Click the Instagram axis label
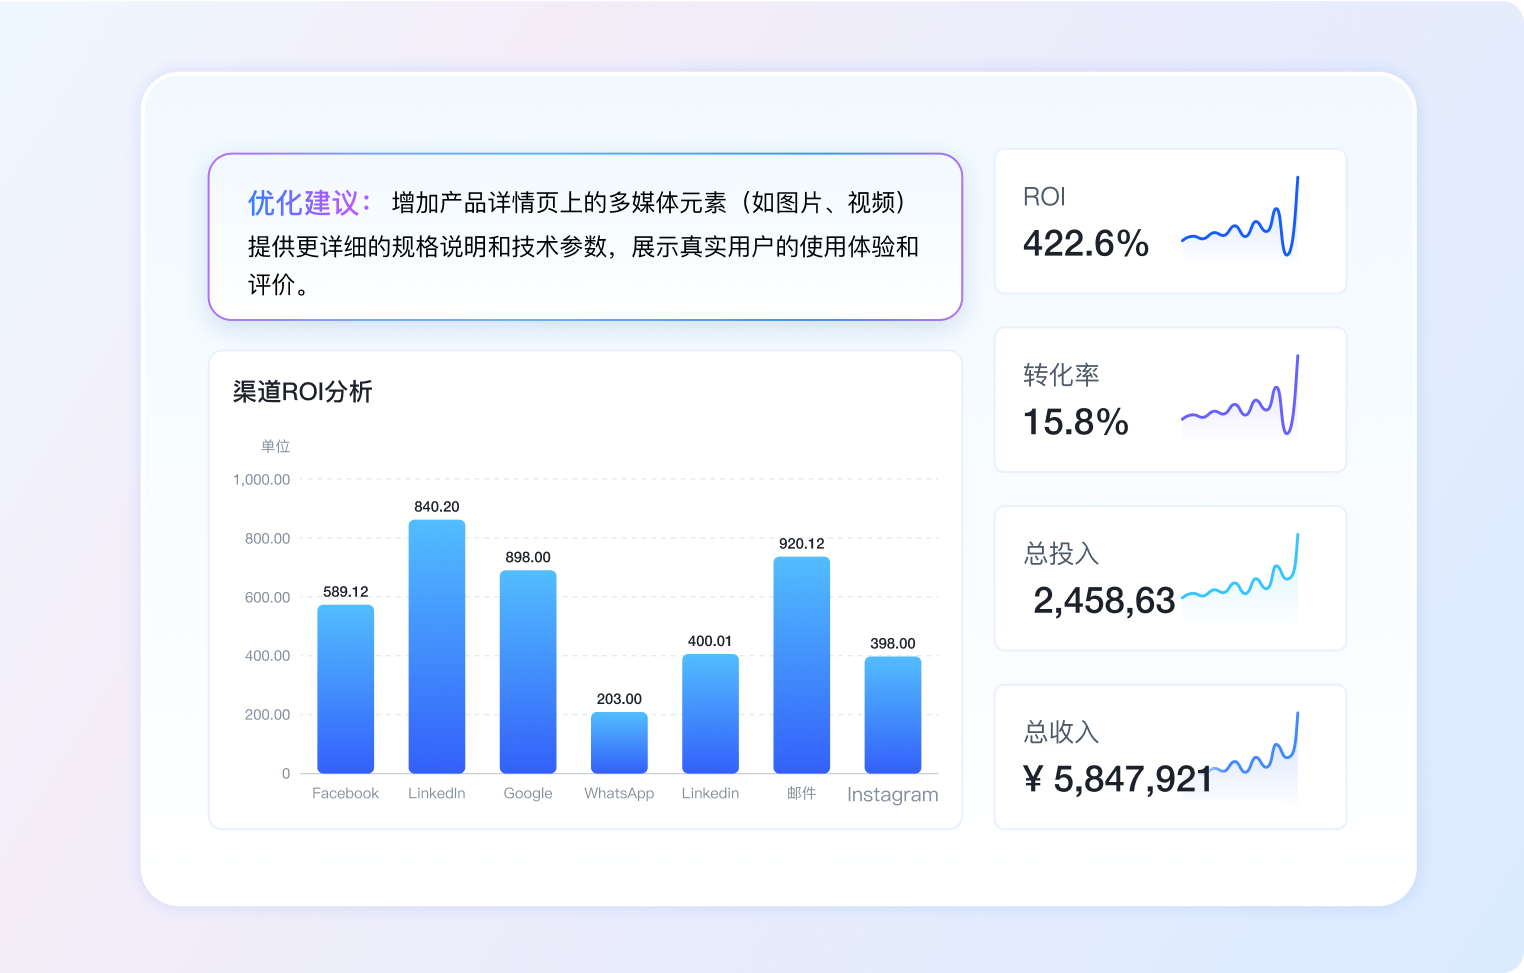Image resolution: width=1524 pixels, height=973 pixels. [893, 795]
